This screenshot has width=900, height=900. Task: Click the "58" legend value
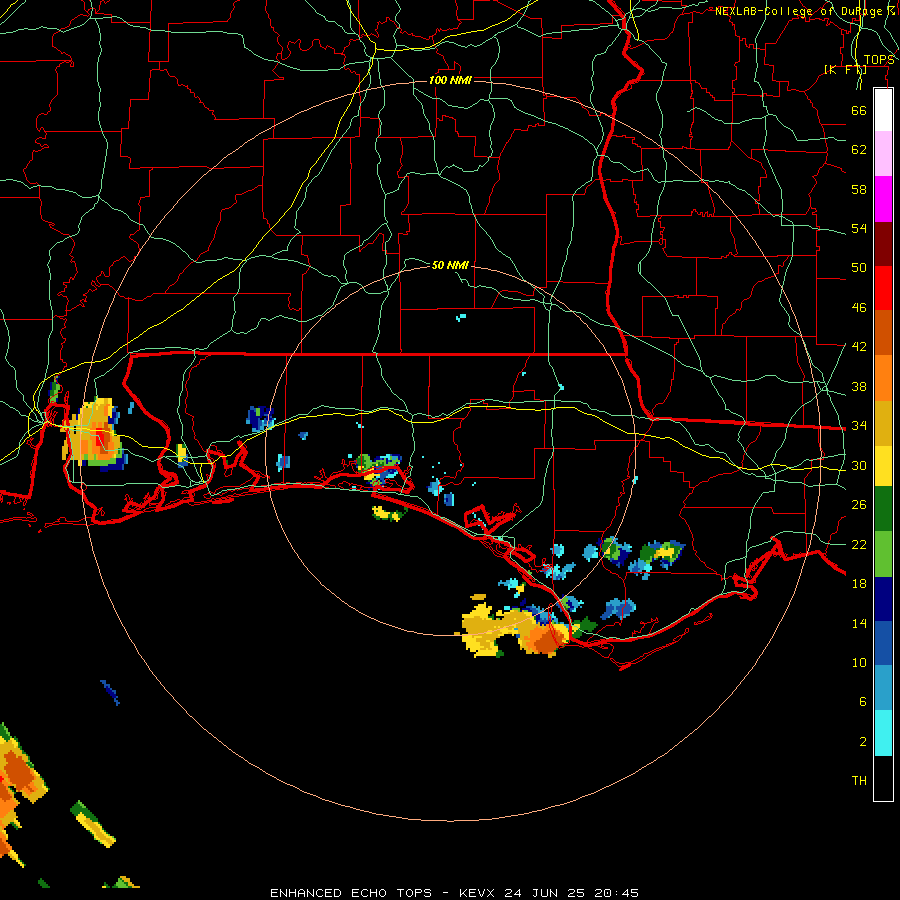click(859, 189)
